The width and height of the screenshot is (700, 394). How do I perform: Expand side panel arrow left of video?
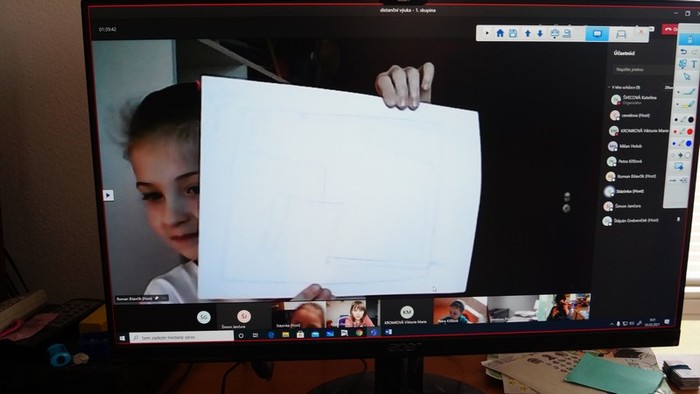(x=108, y=195)
